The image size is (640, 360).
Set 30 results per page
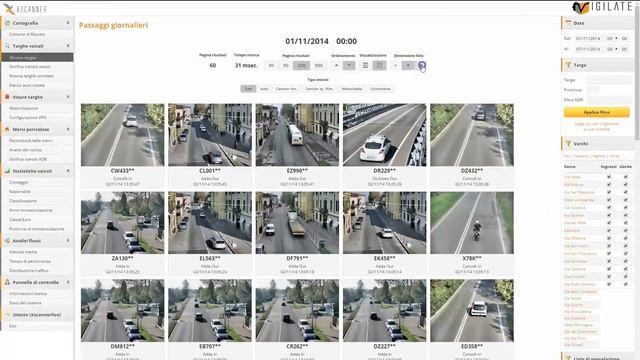tap(271, 65)
